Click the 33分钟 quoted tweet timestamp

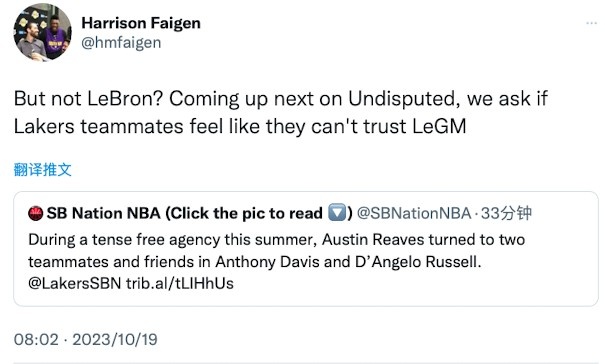pyautogui.click(x=506, y=213)
